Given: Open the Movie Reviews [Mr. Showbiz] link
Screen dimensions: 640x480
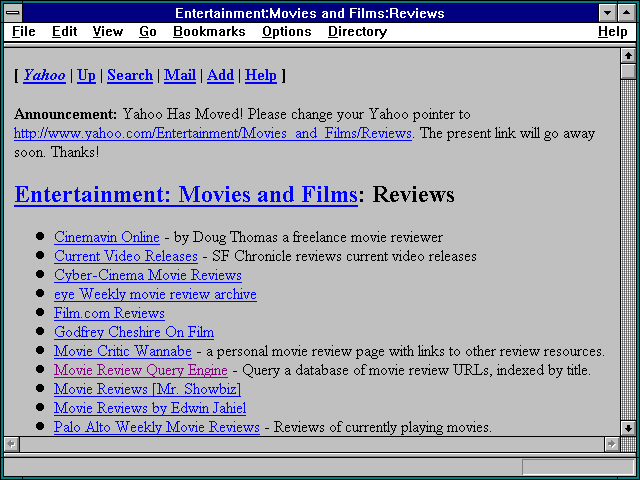Looking at the screenshot, I should pos(147,389).
